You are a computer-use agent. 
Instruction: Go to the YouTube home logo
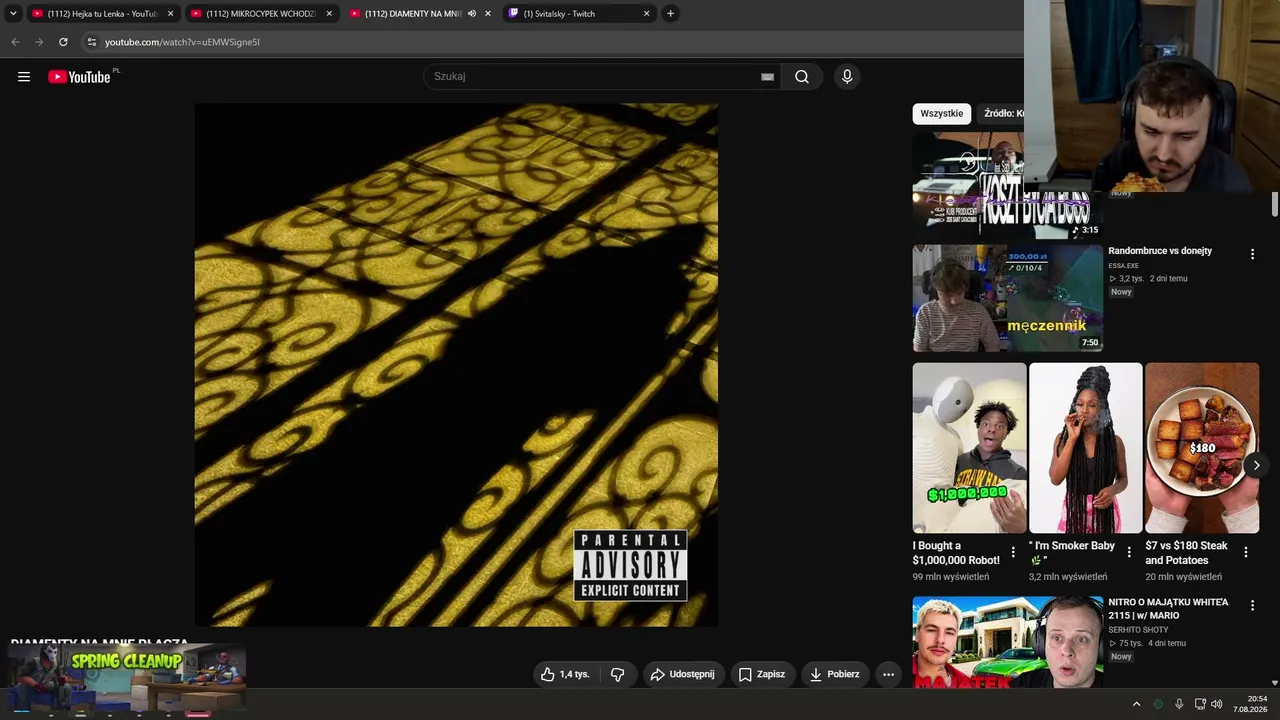pyautogui.click(x=80, y=77)
